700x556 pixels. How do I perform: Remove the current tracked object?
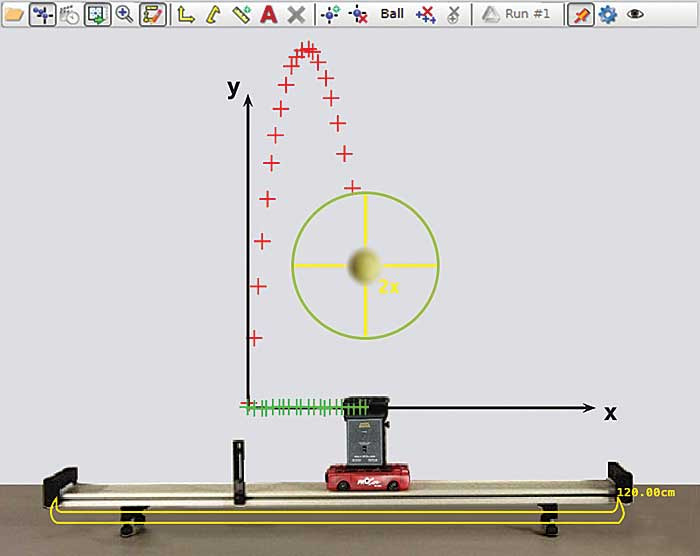tap(358, 14)
